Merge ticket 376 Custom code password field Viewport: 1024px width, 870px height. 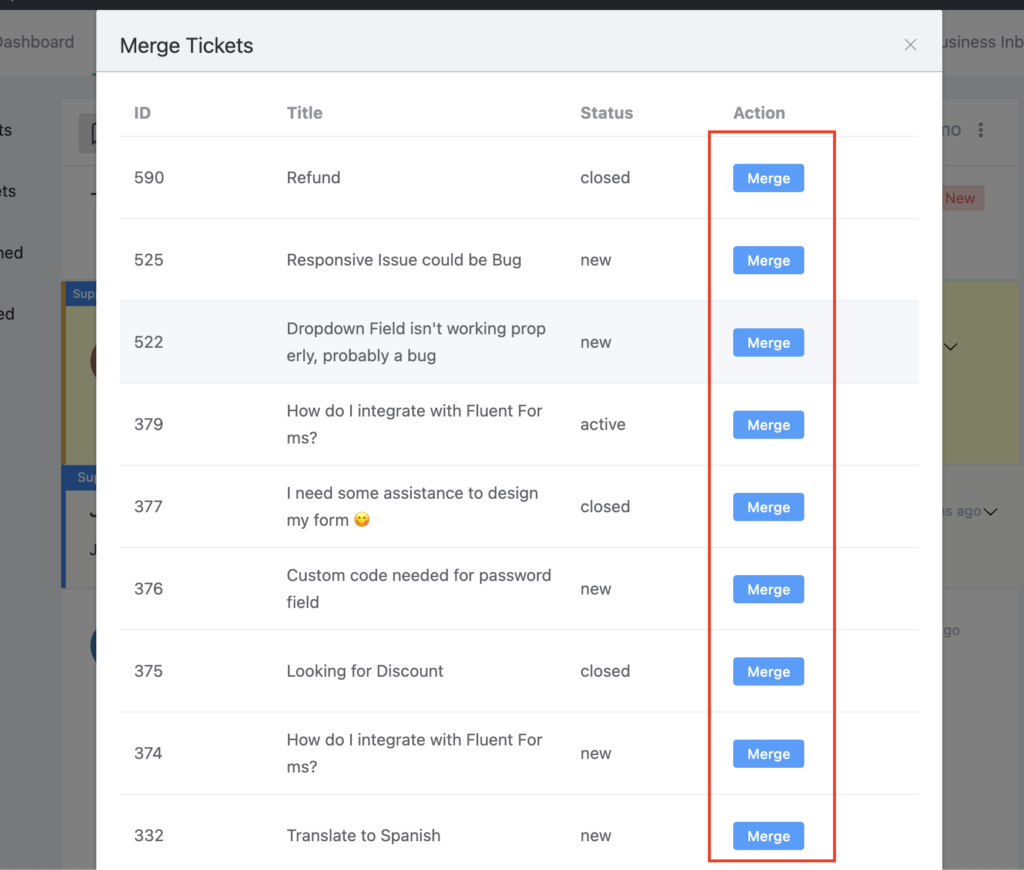coord(768,590)
